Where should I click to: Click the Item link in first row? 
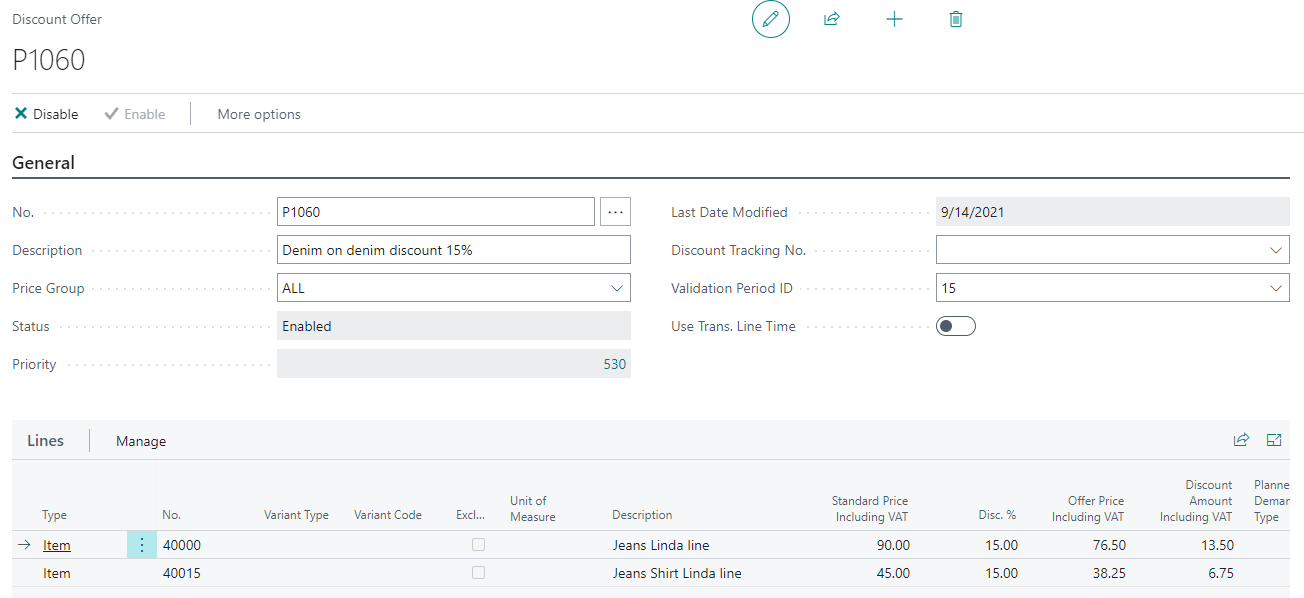pyautogui.click(x=56, y=545)
